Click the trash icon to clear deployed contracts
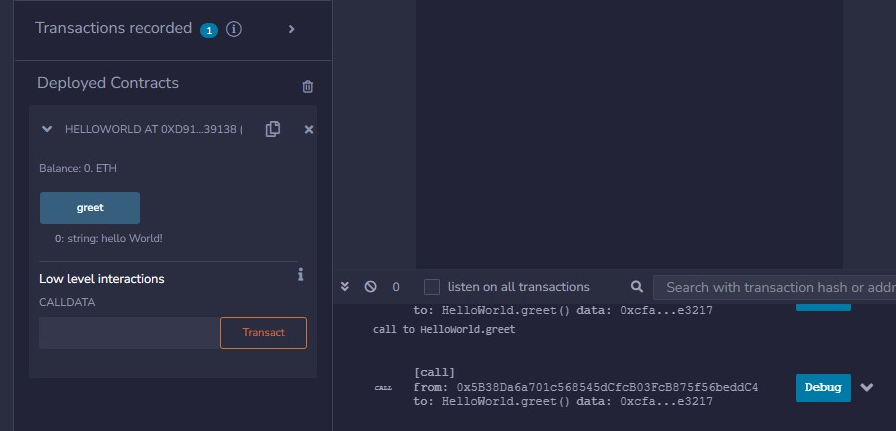 coord(308,86)
